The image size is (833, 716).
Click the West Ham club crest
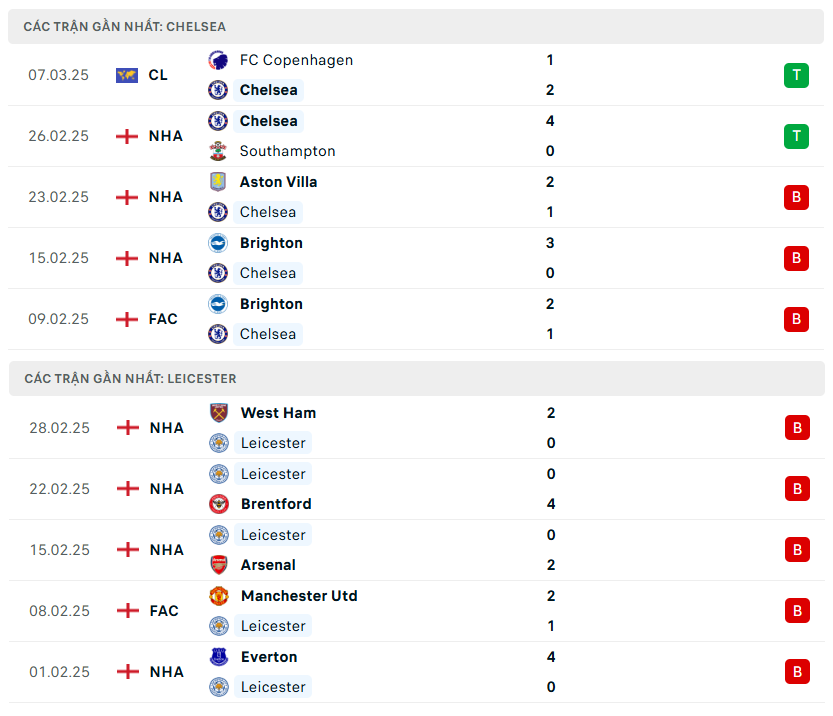218,413
